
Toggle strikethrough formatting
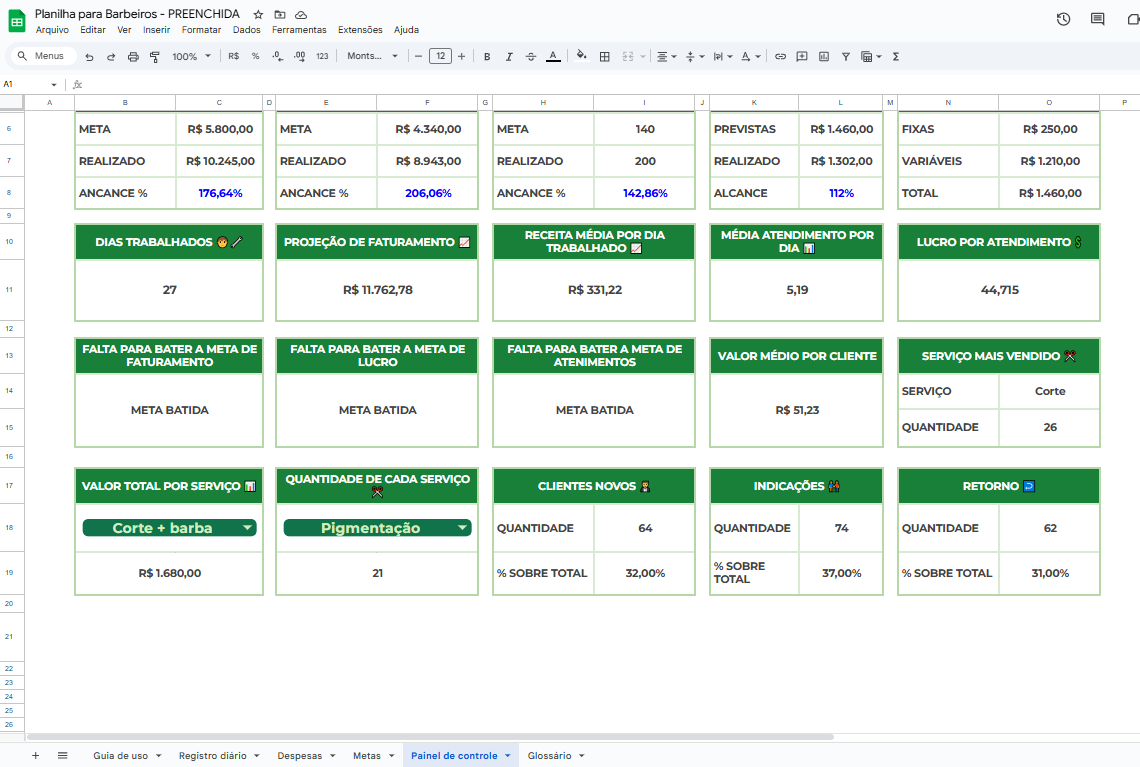click(x=531, y=57)
